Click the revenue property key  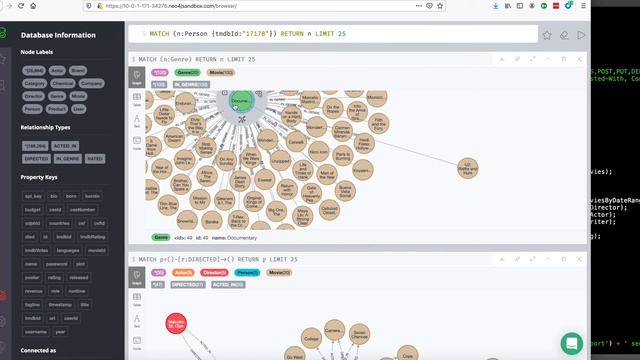[33, 291]
